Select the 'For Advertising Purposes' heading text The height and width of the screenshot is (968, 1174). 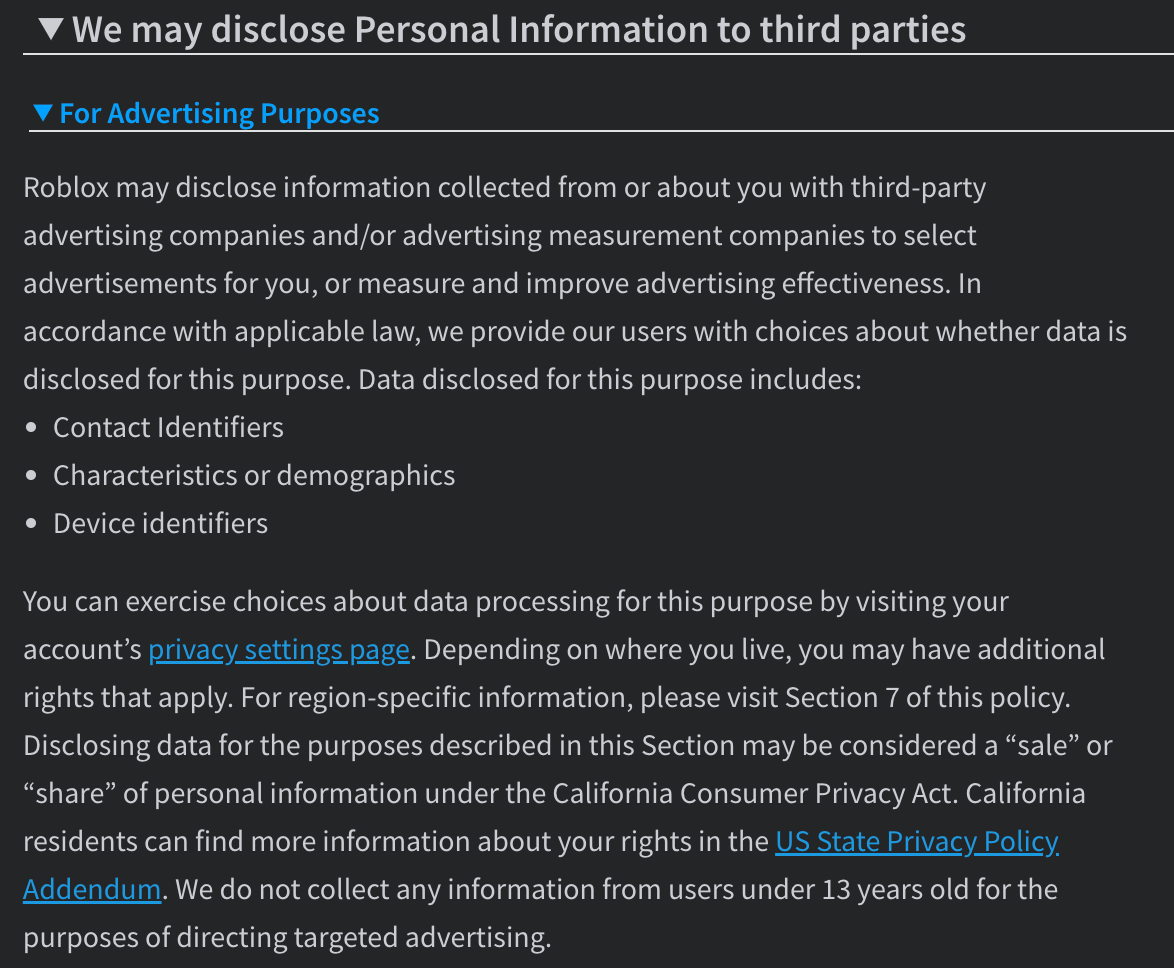tap(218, 113)
